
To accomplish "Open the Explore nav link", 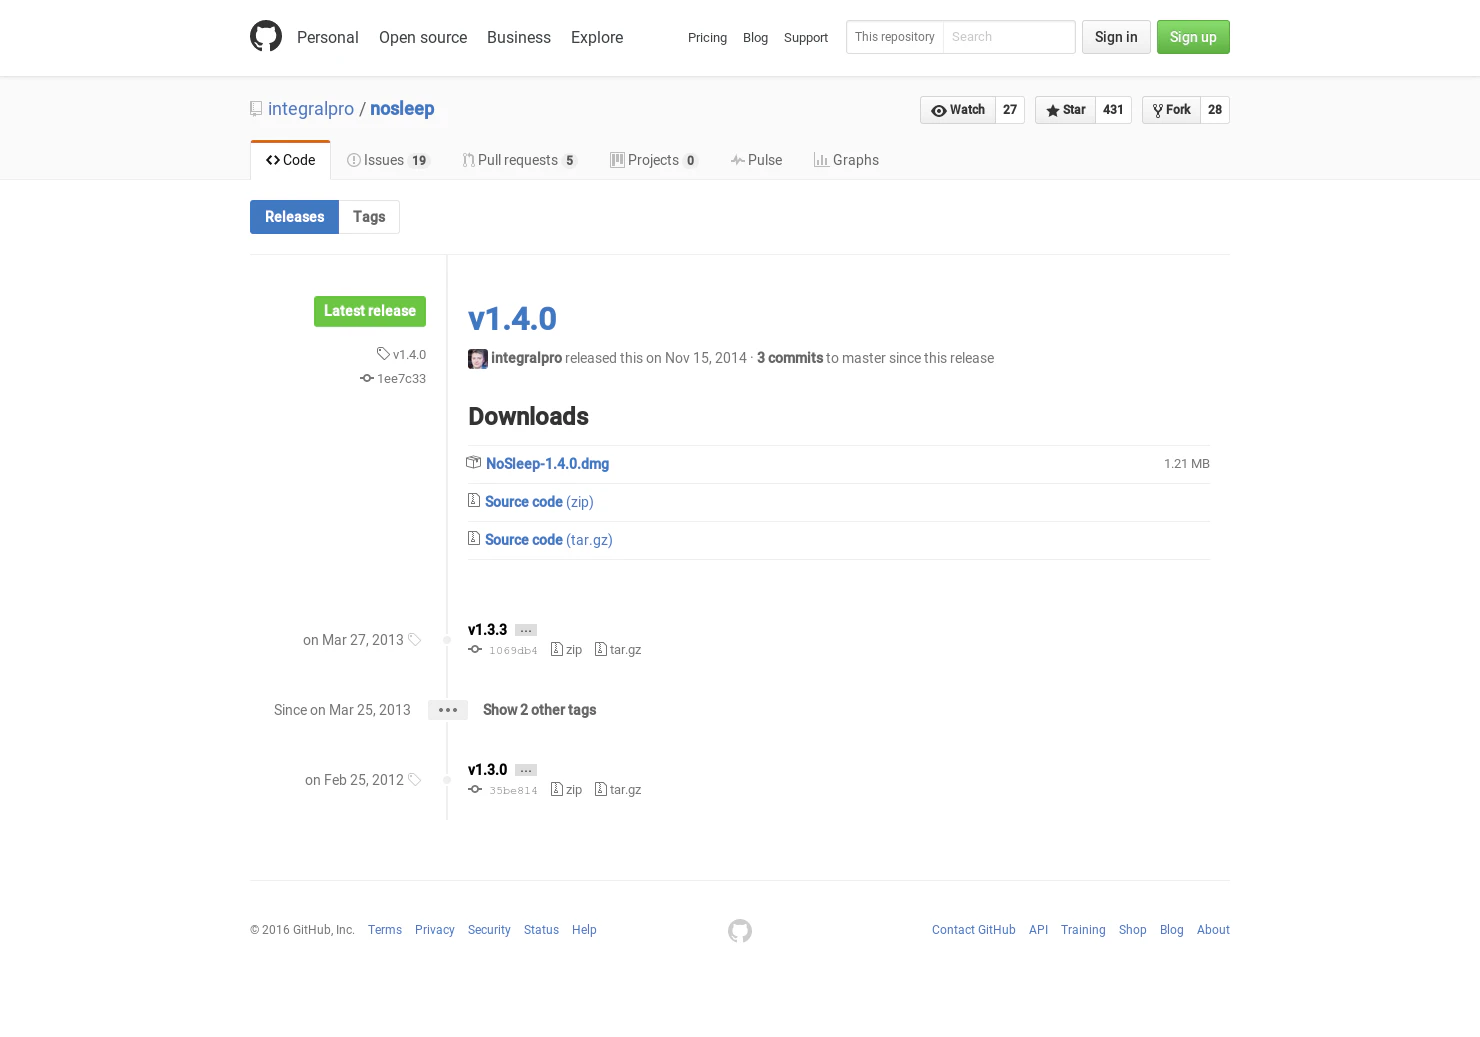I will (x=597, y=37).
